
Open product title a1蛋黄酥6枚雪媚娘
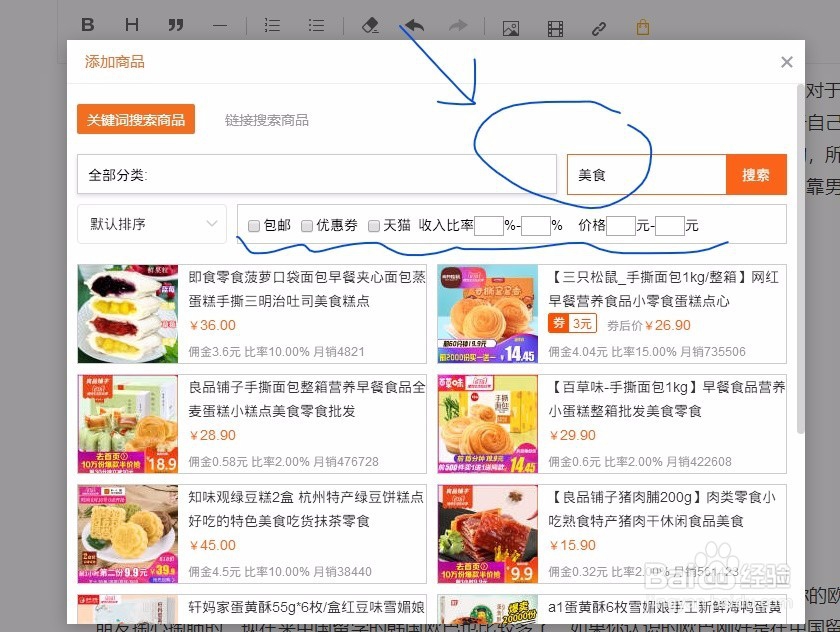pyautogui.click(x=664, y=607)
